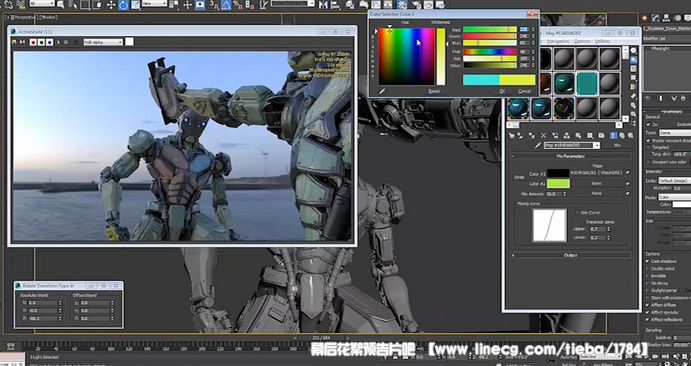The image size is (691, 366).
Task: Click the Color #2 green swatch
Action: pyautogui.click(x=558, y=183)
